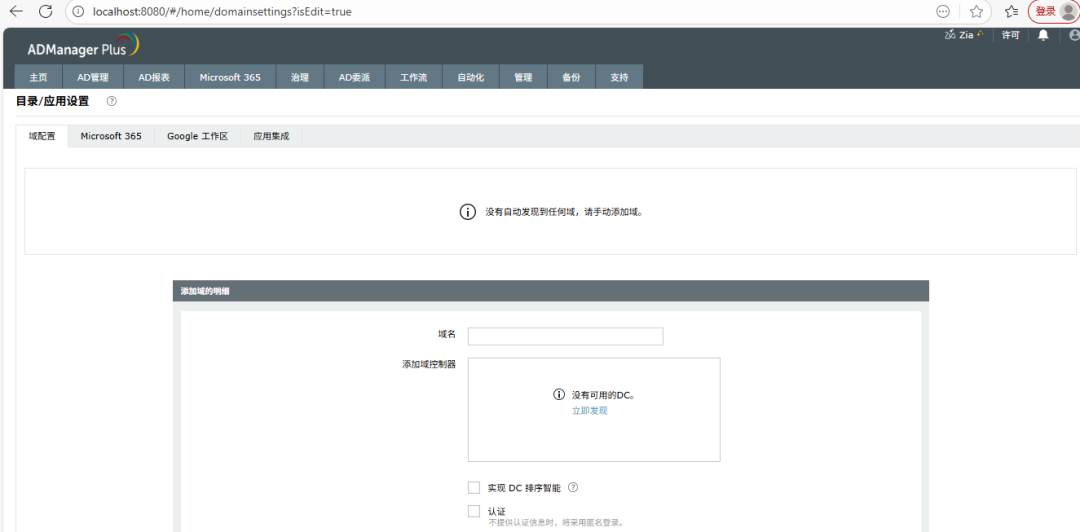Click the 没有自动发现到任何域 message text

click(x=564, y=212)
